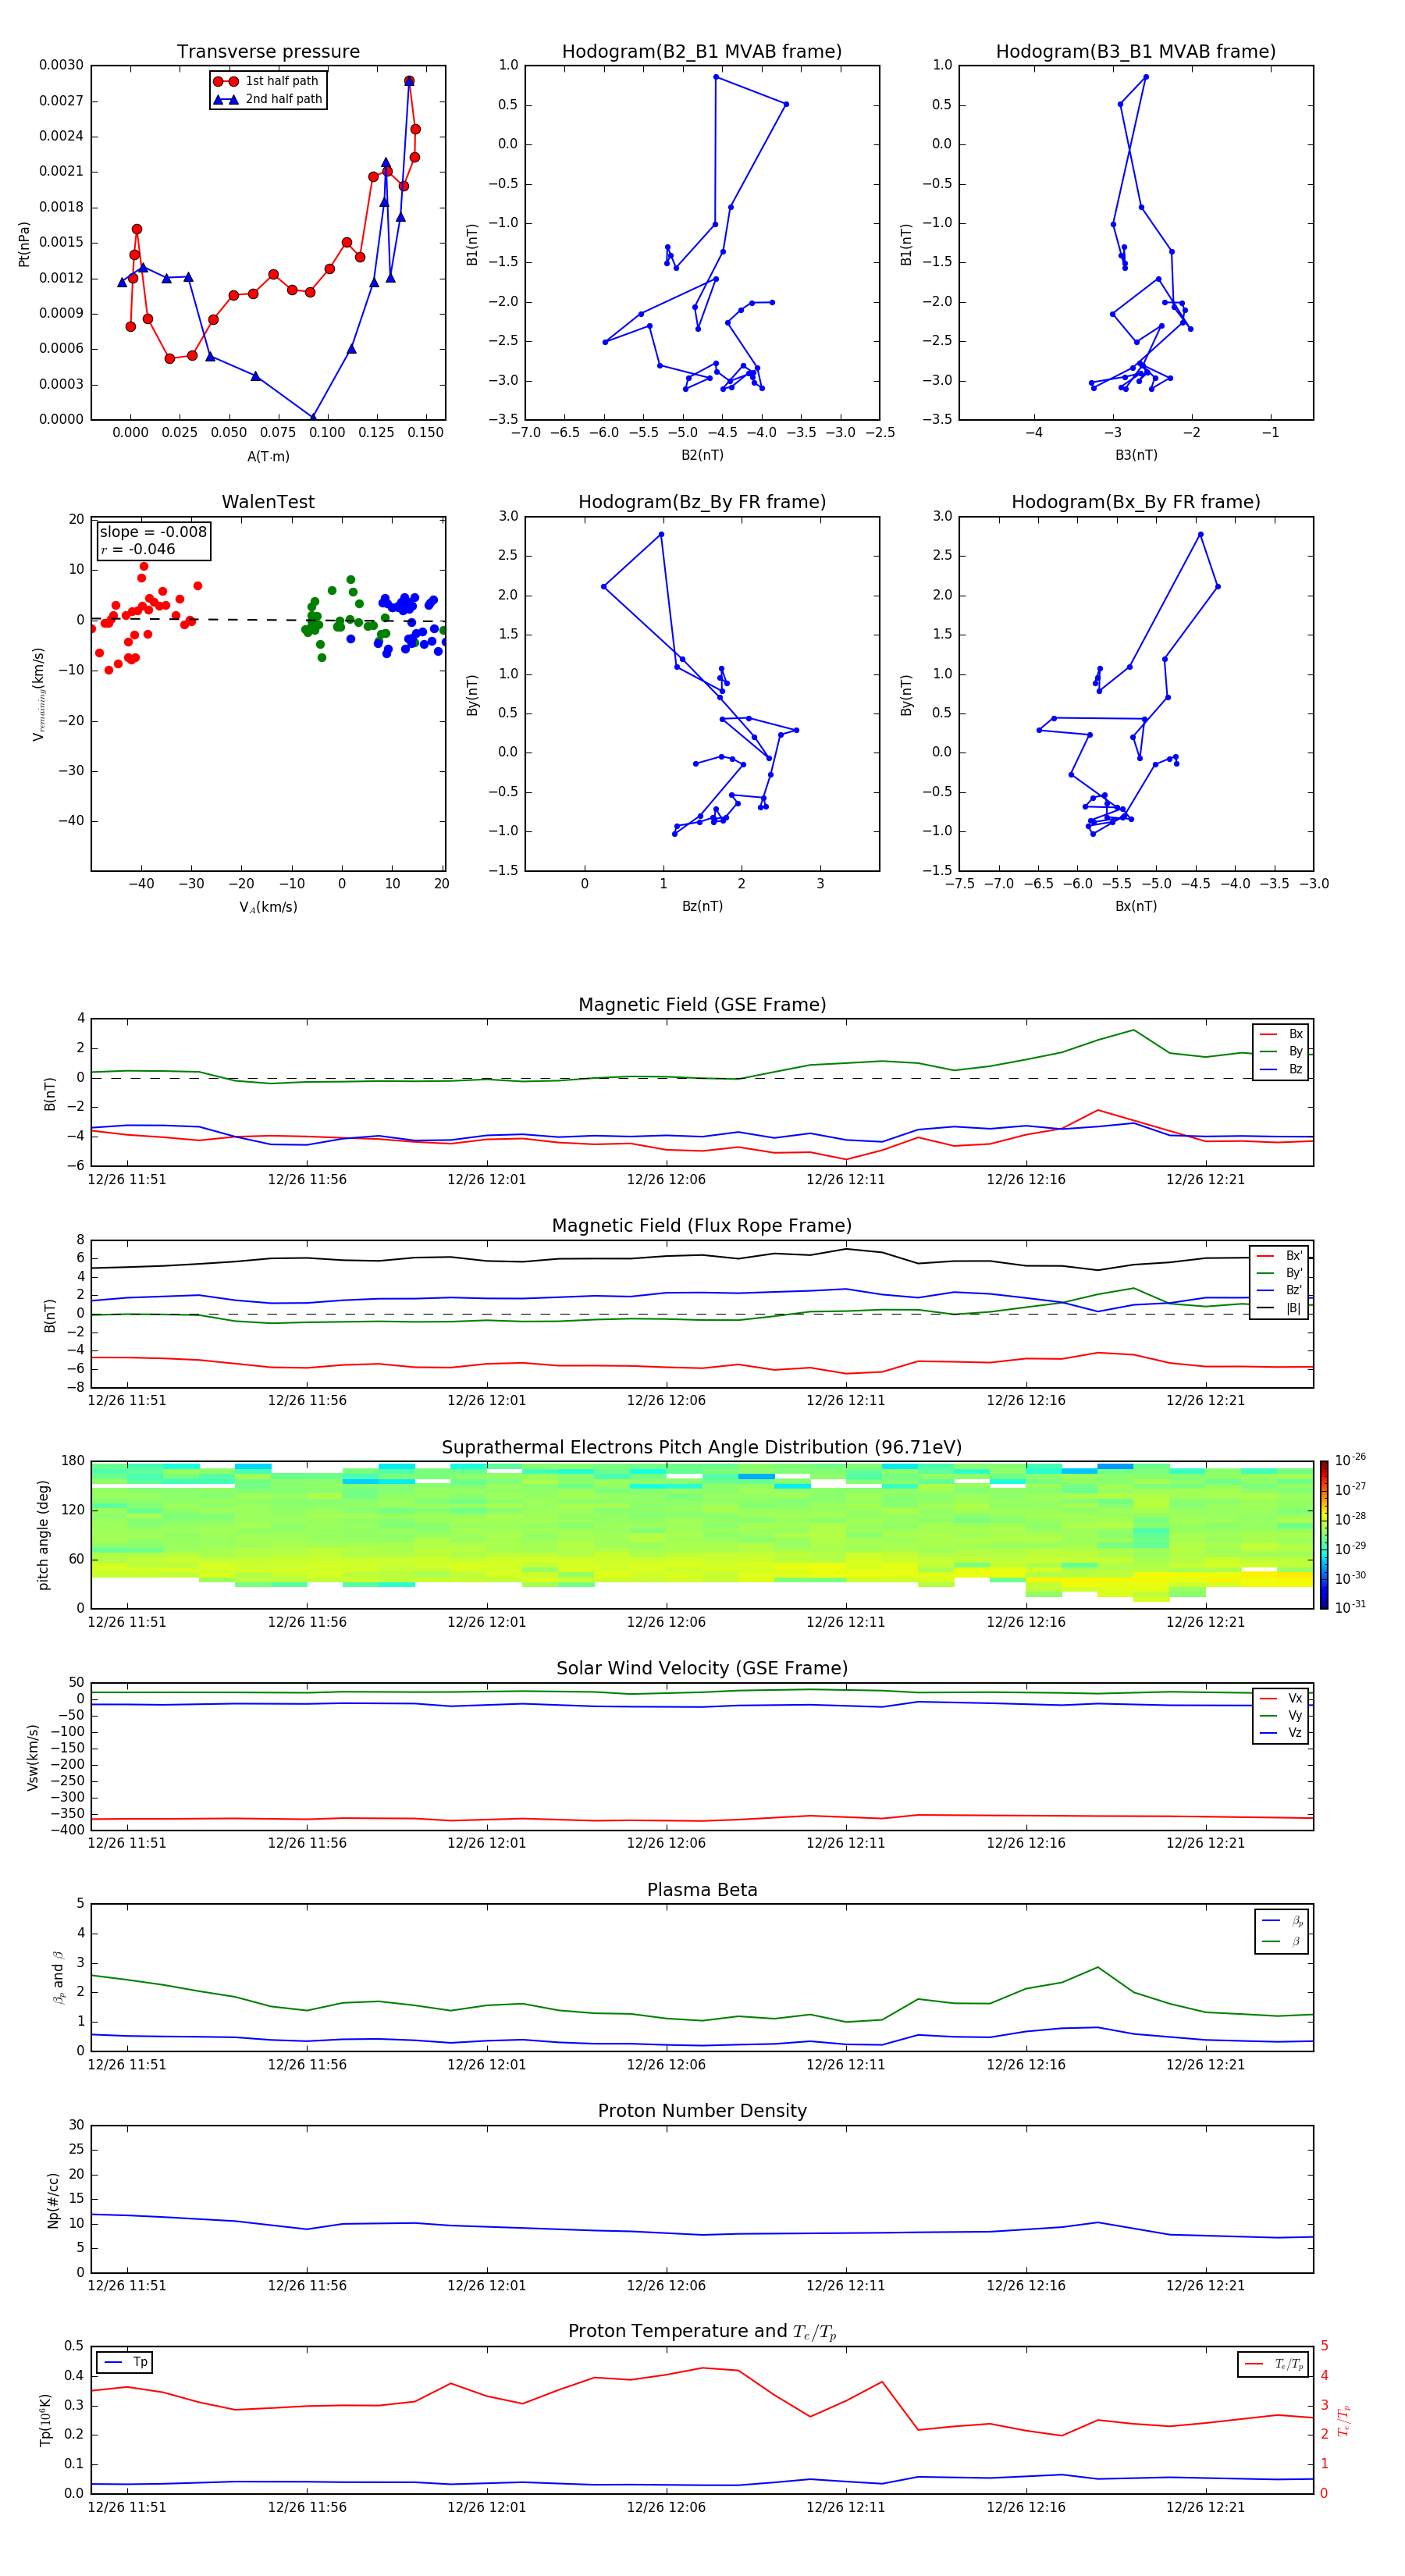Screen dimensions: 1405x2576
Task: Select the red Te/Tp legend entry
Action: click(x=1275, y=2364)
